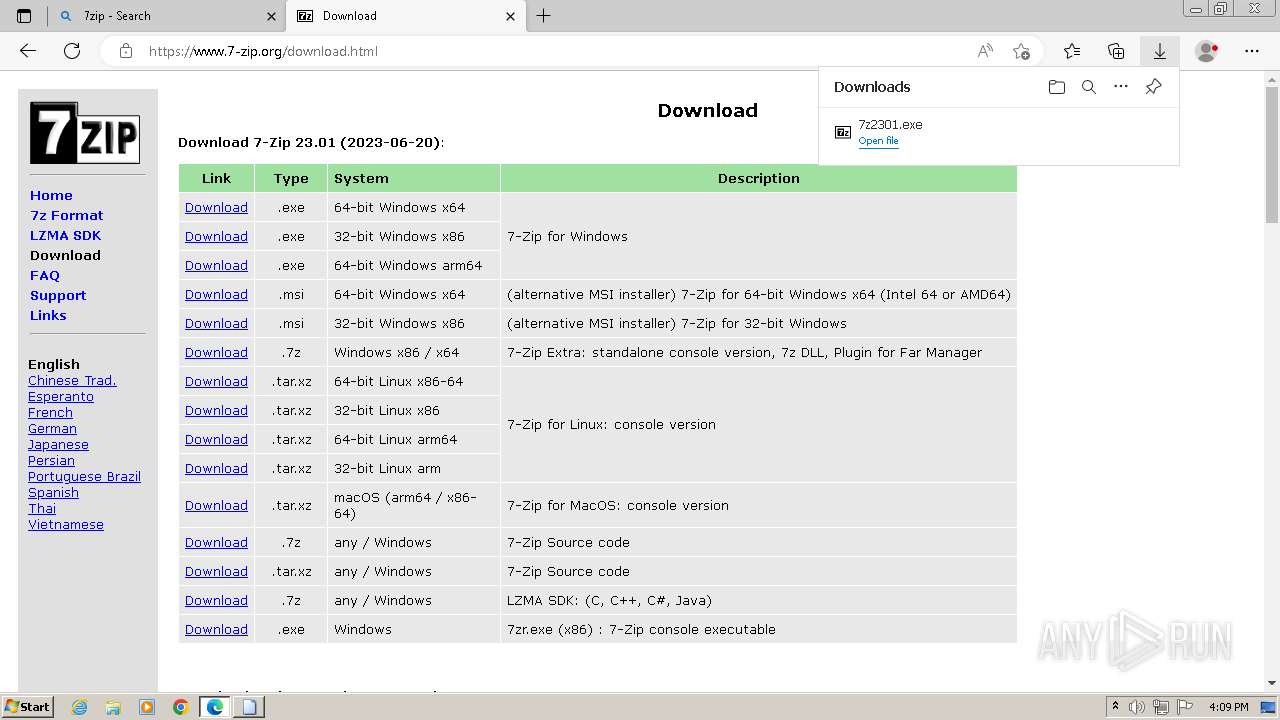The height and width of the screenshot is (720, 1280).
Task: Open the volume tray icon
Action: (x=1136, y=707)
